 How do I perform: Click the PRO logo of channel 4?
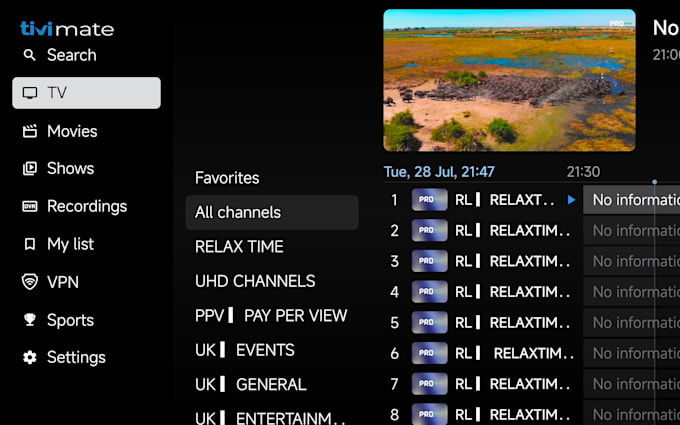pyautogui.click(x=429, y=292)
